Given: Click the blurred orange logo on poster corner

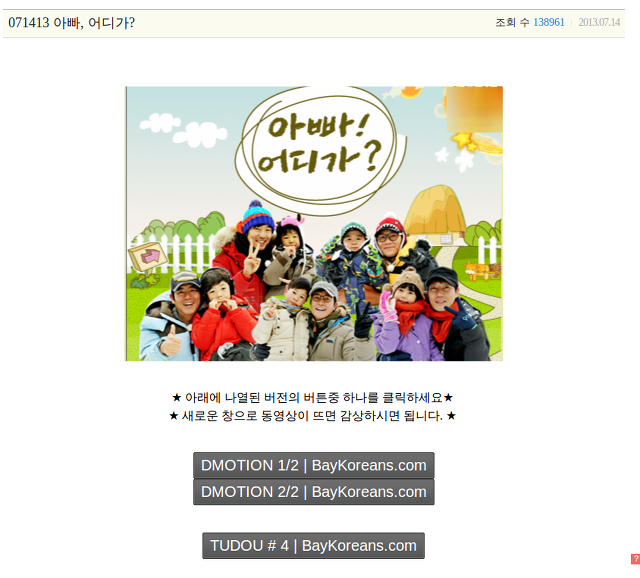Looking at the screenshot, I should tap(474, 109).
